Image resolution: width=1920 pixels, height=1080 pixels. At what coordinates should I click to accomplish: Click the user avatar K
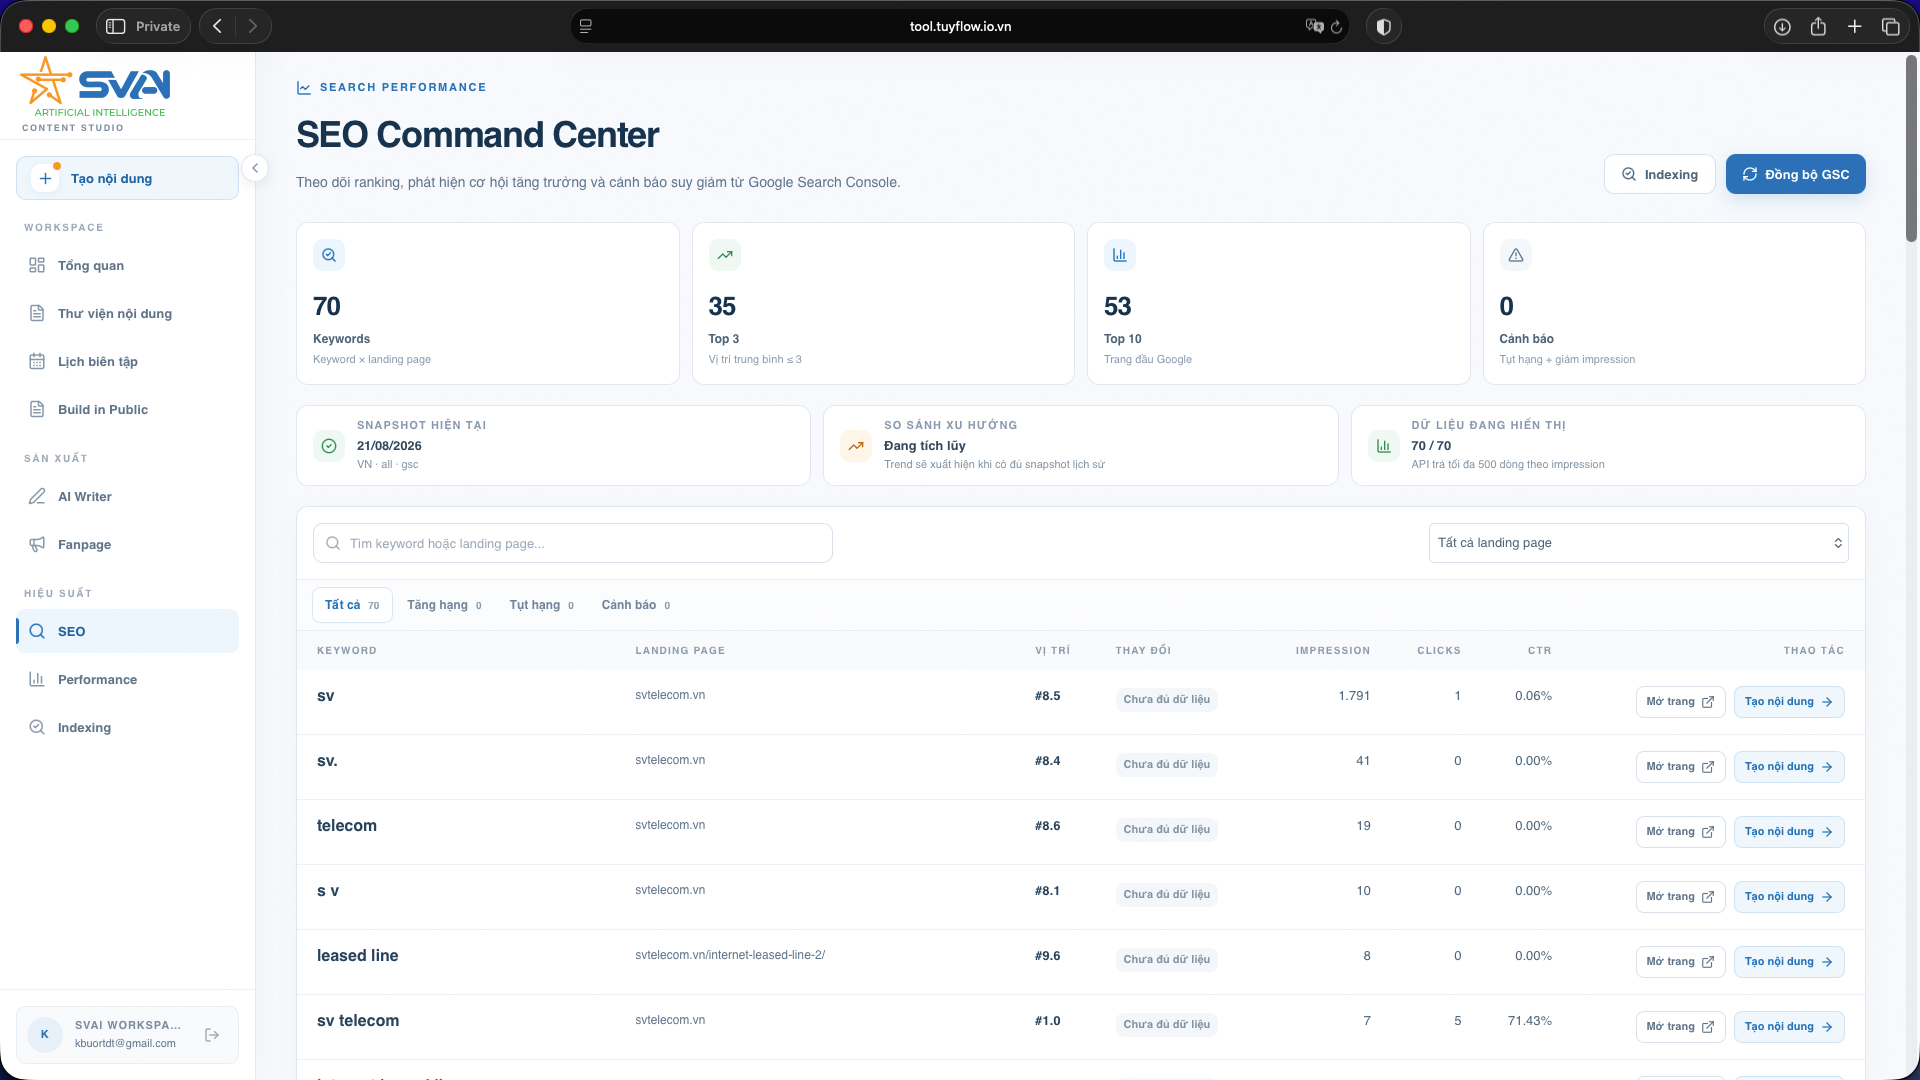45,1034
